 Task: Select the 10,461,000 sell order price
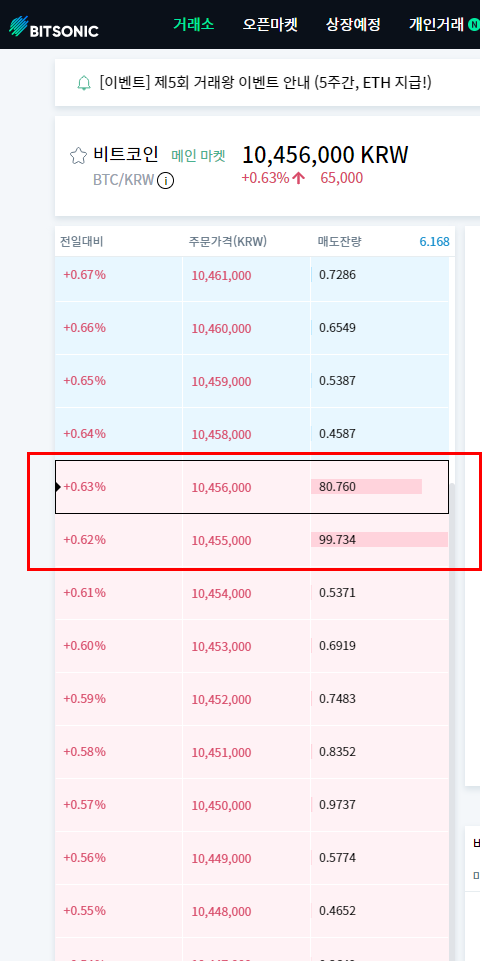tap(221, 276)
